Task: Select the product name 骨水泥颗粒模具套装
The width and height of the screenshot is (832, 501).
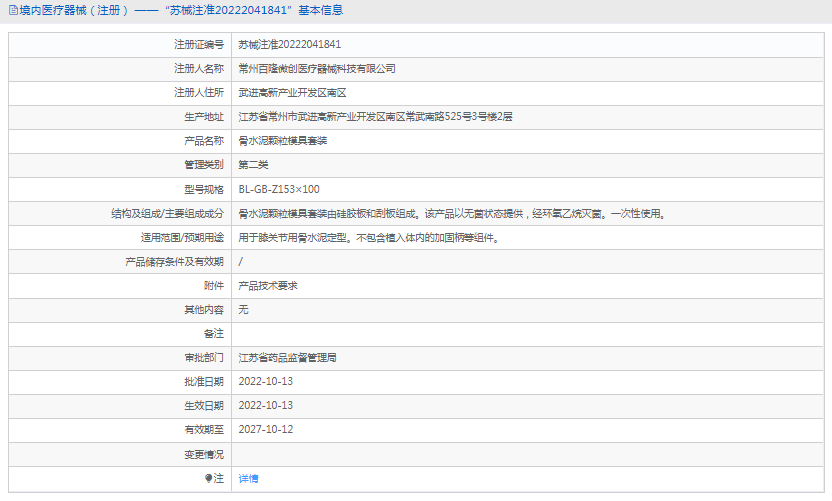Action: tap(282, 141)
